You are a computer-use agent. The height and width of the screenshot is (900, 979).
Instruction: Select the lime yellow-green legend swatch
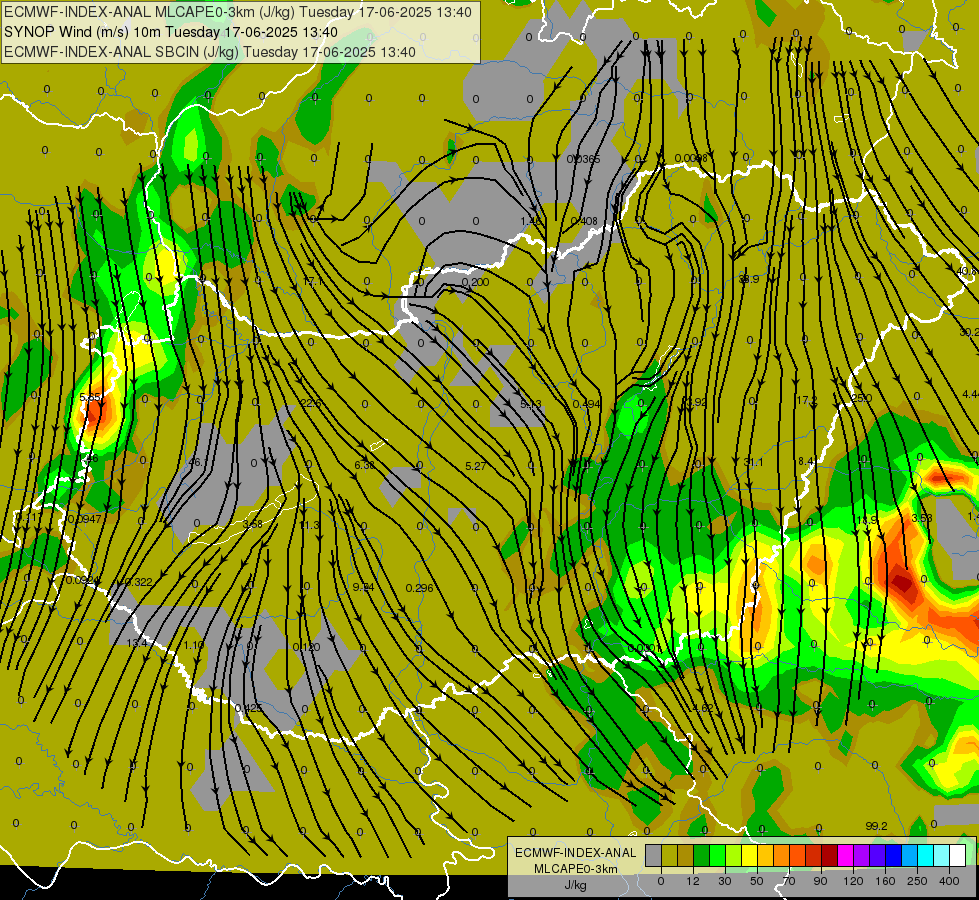[x=734, y=855]
